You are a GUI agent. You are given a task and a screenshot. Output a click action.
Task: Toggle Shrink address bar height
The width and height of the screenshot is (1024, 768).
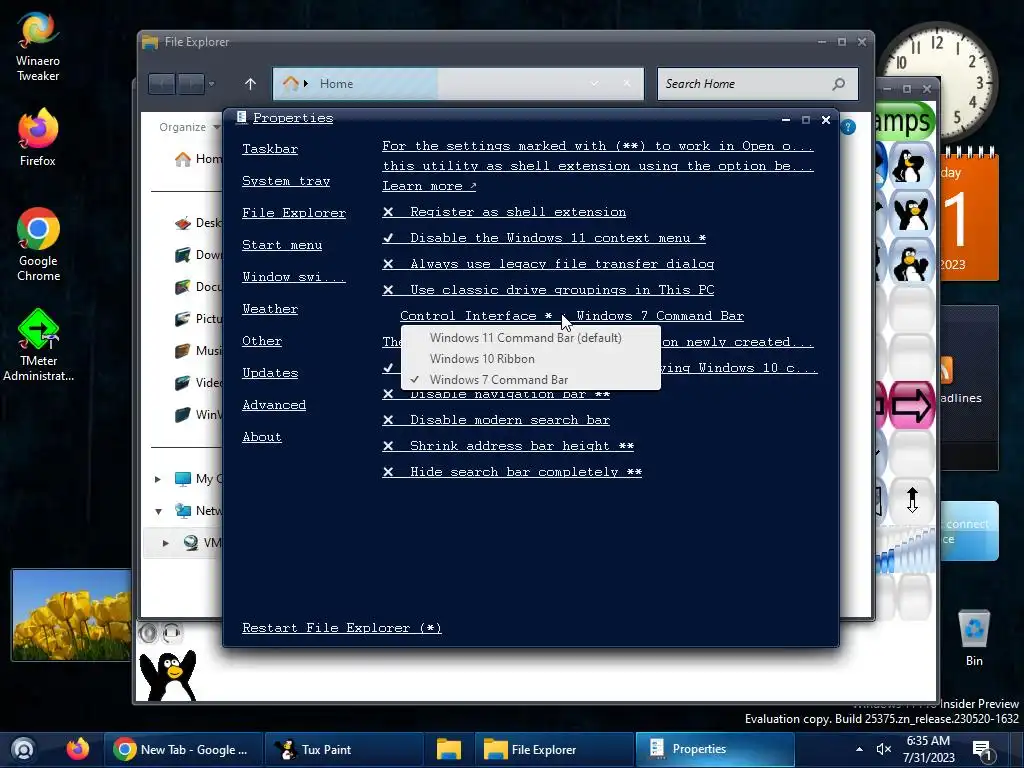508,446
